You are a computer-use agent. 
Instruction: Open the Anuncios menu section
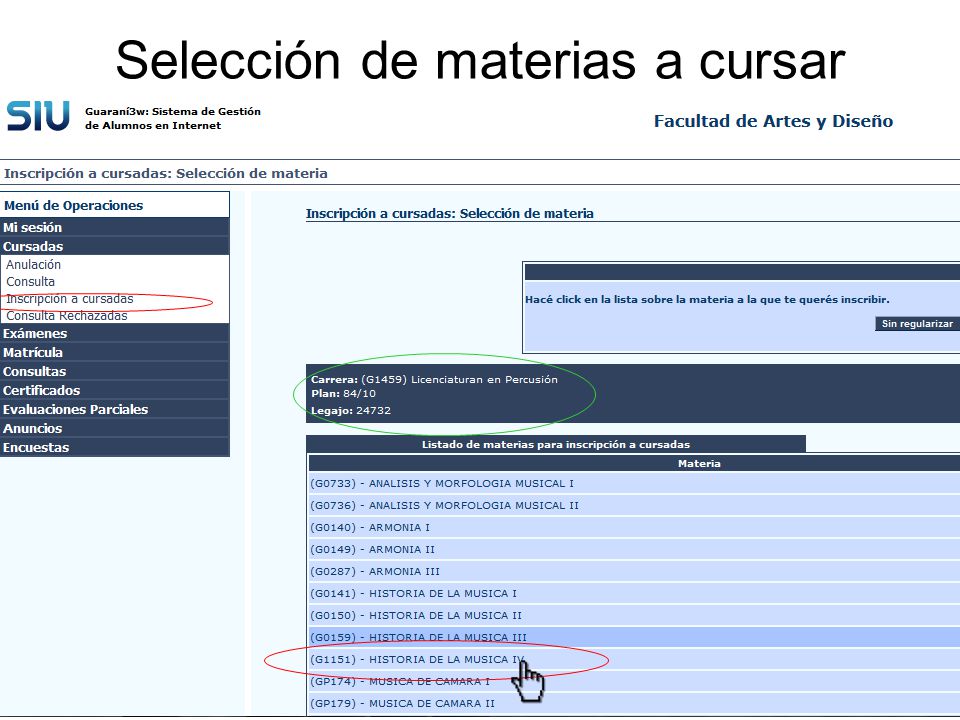115,428
